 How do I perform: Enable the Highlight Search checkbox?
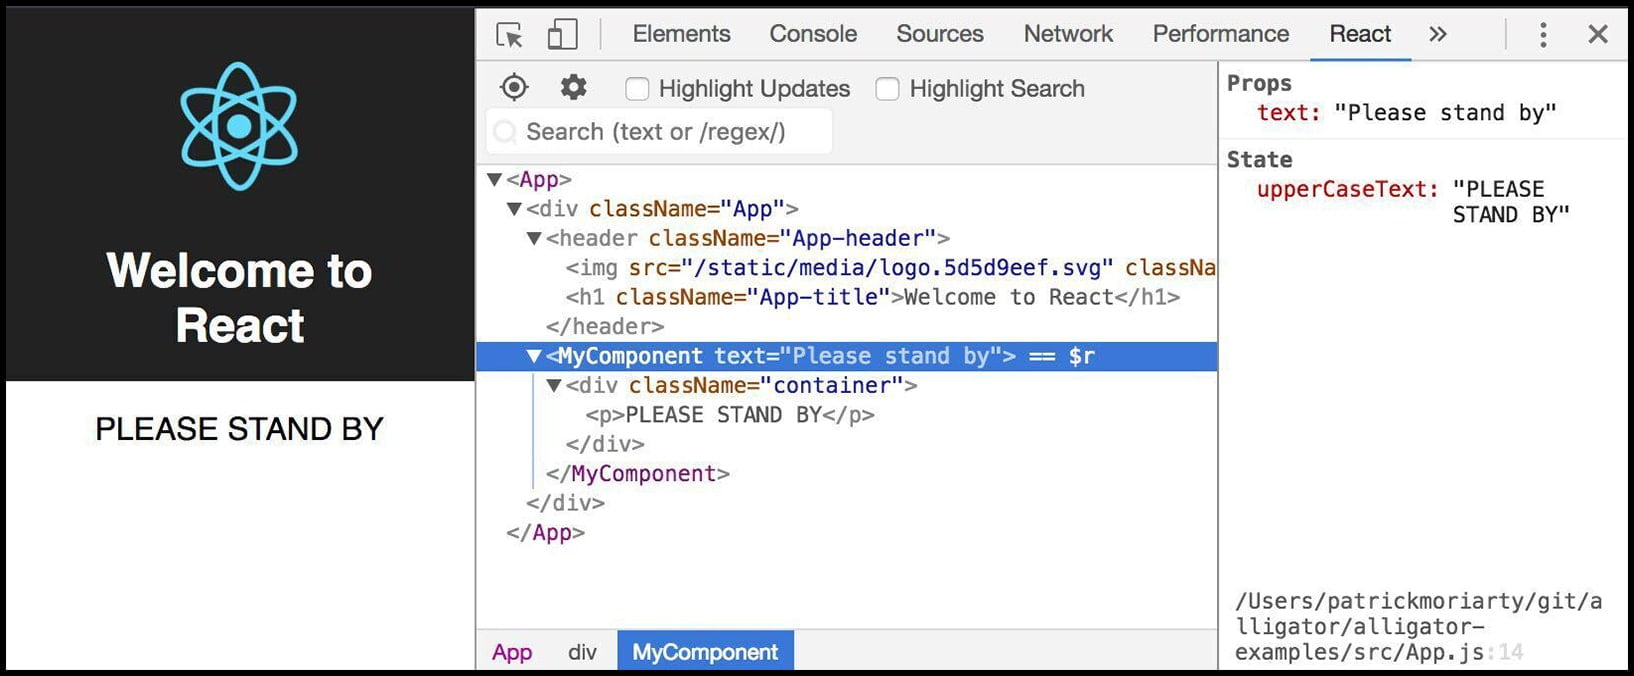pos(887,89)
